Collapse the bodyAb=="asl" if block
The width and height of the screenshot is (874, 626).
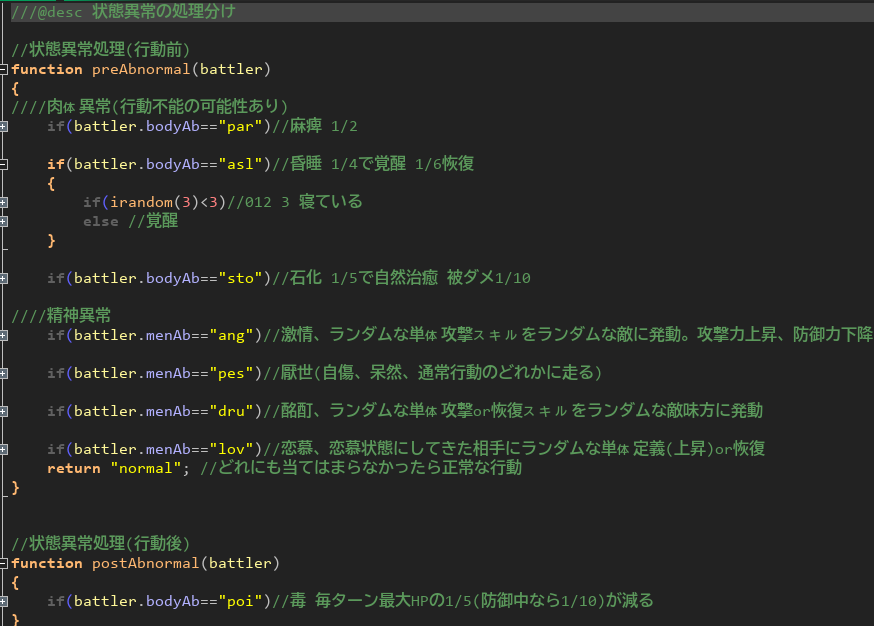[4, 164]
